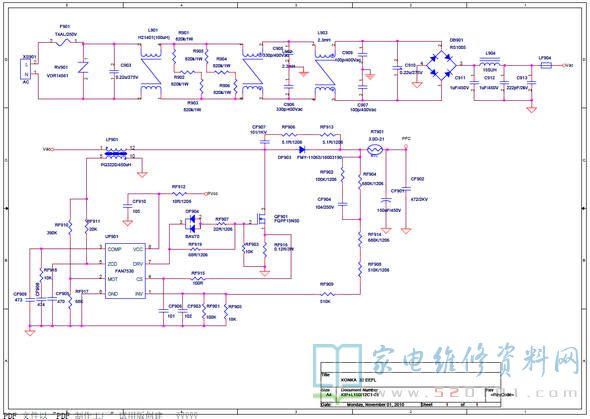Viewport: 590px width, 419px height.
Task: Select the CF901 150uF/450V capacitor
Action: [x=386, y=200]
